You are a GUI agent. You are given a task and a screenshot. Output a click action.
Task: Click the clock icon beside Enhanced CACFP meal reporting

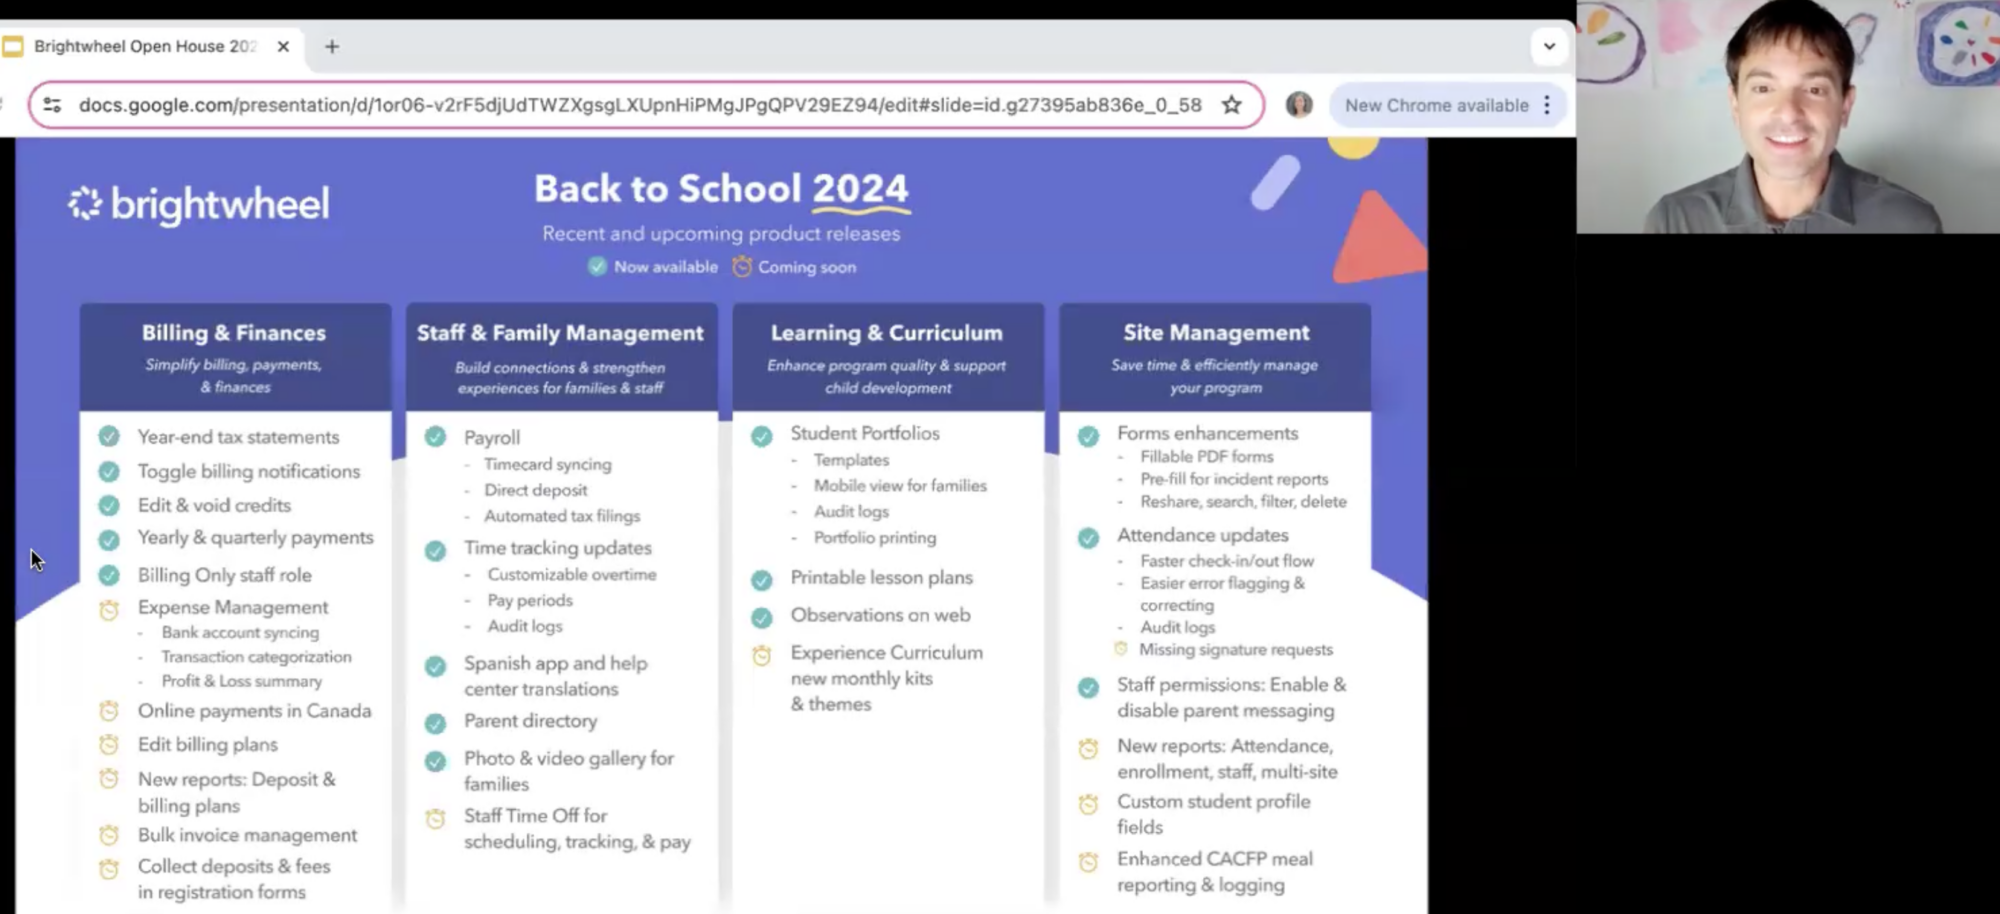(1088, 861)
